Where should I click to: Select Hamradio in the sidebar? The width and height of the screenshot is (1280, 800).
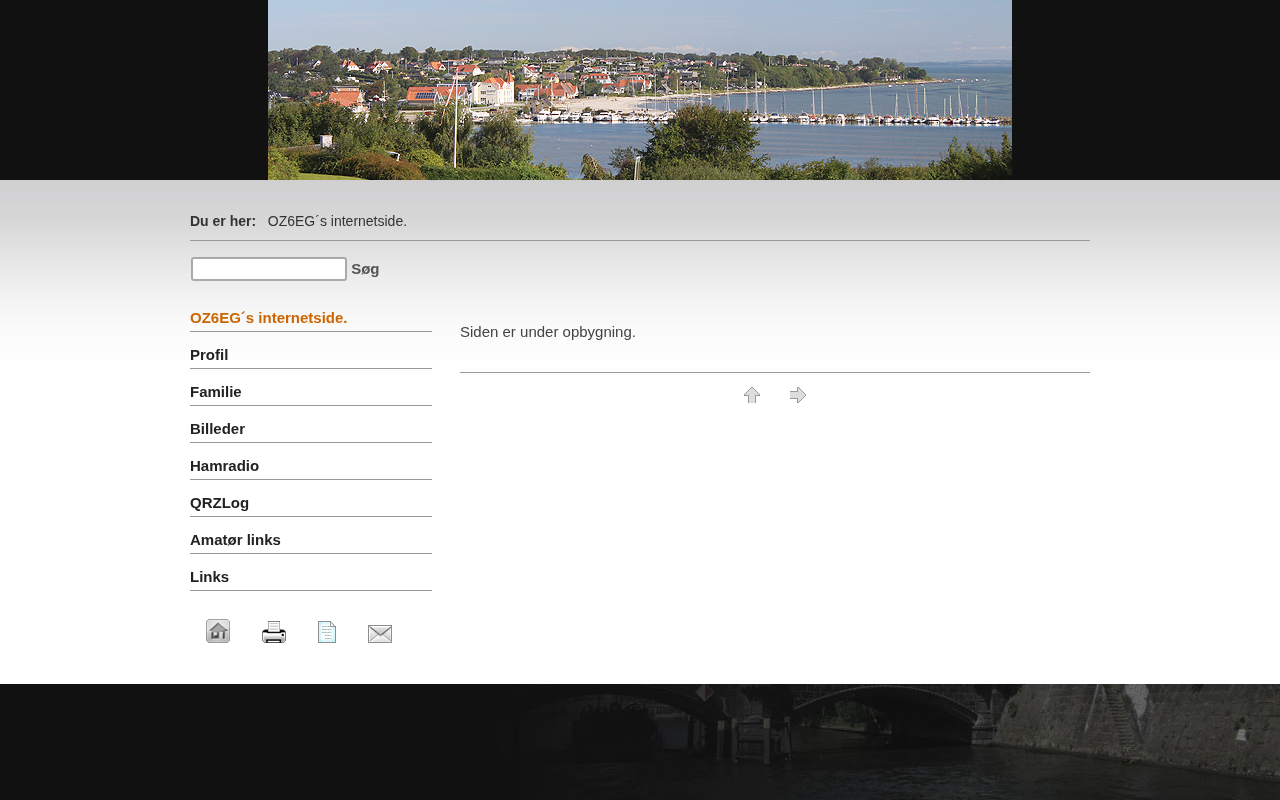[225, 466]
